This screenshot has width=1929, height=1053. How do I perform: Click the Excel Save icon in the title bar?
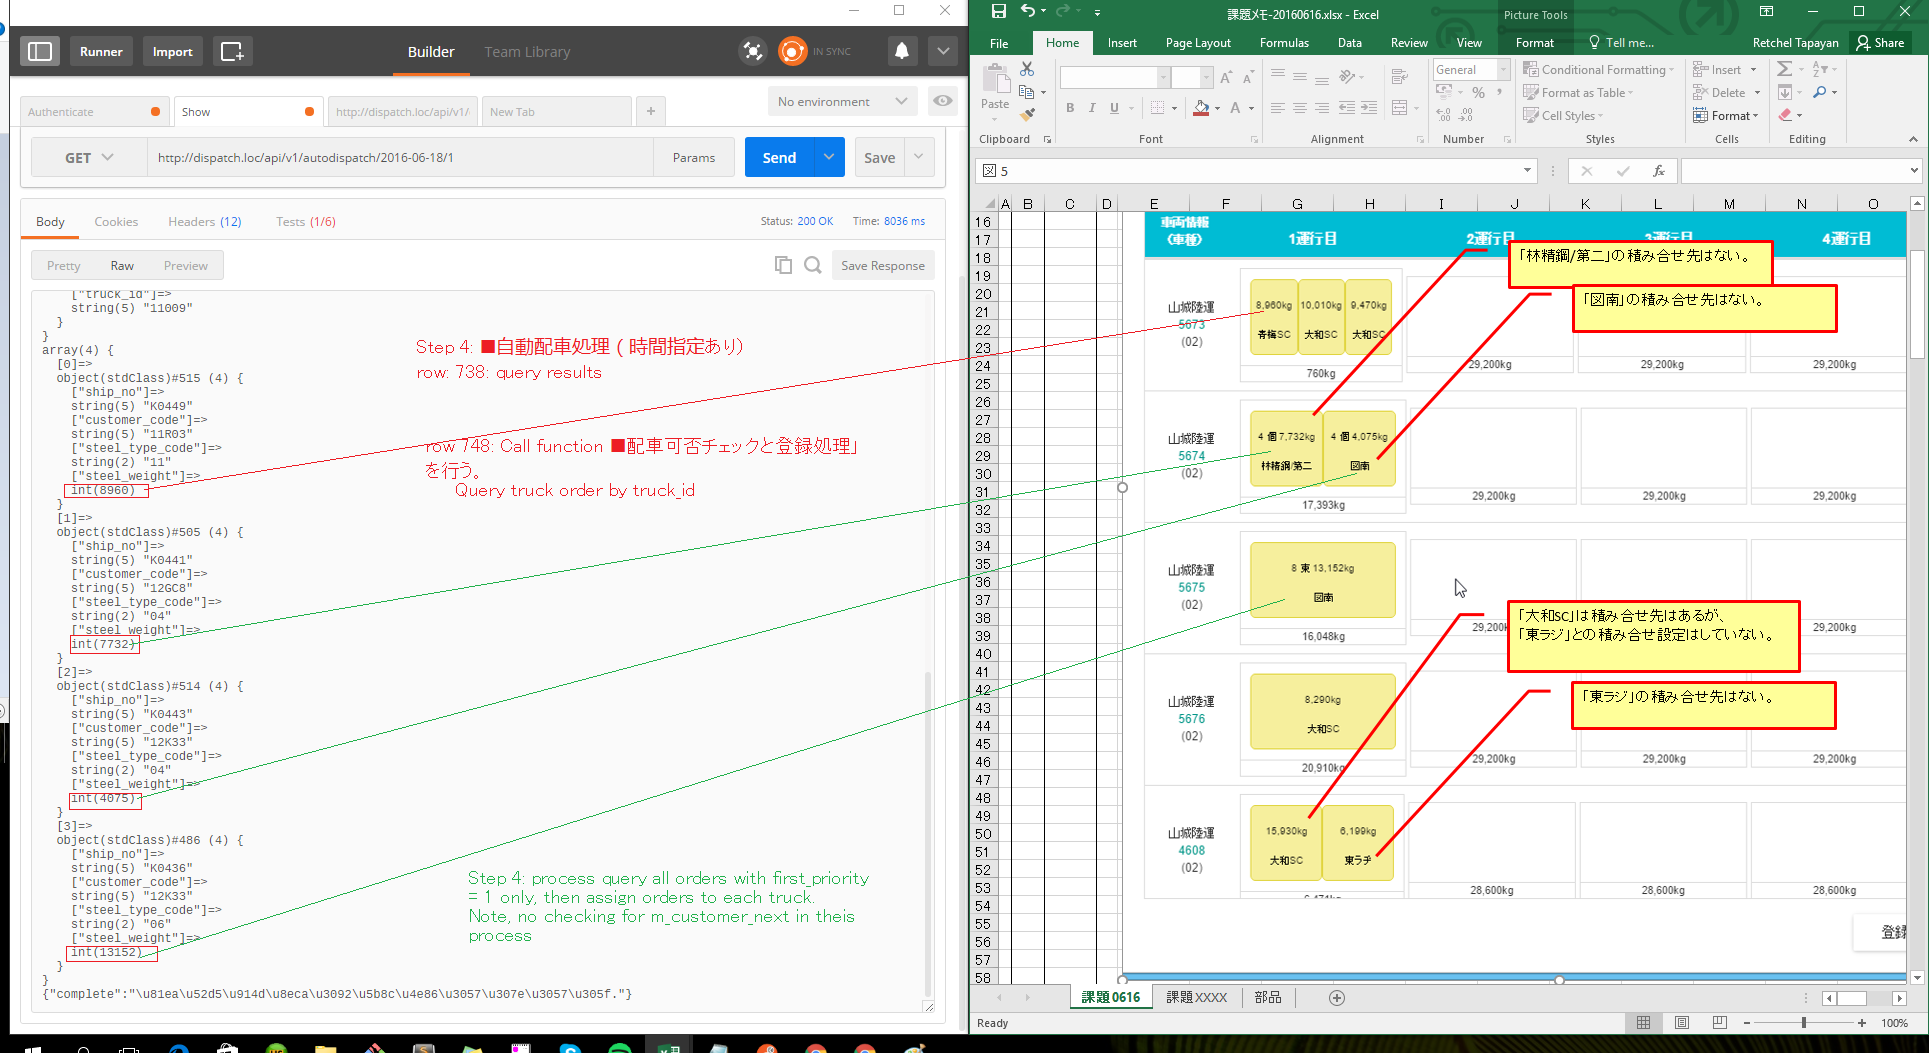[x=998, y=12]
